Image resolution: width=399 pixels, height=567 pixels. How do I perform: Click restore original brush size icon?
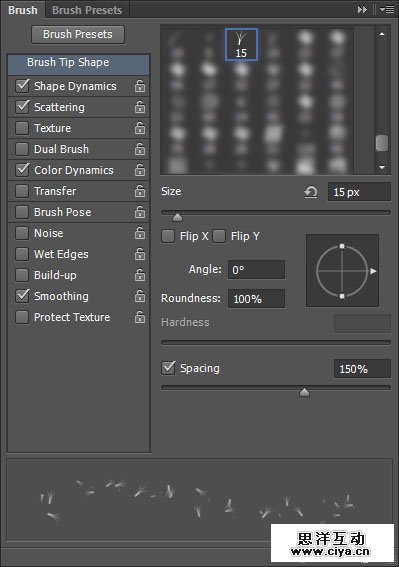coord(311,192)
